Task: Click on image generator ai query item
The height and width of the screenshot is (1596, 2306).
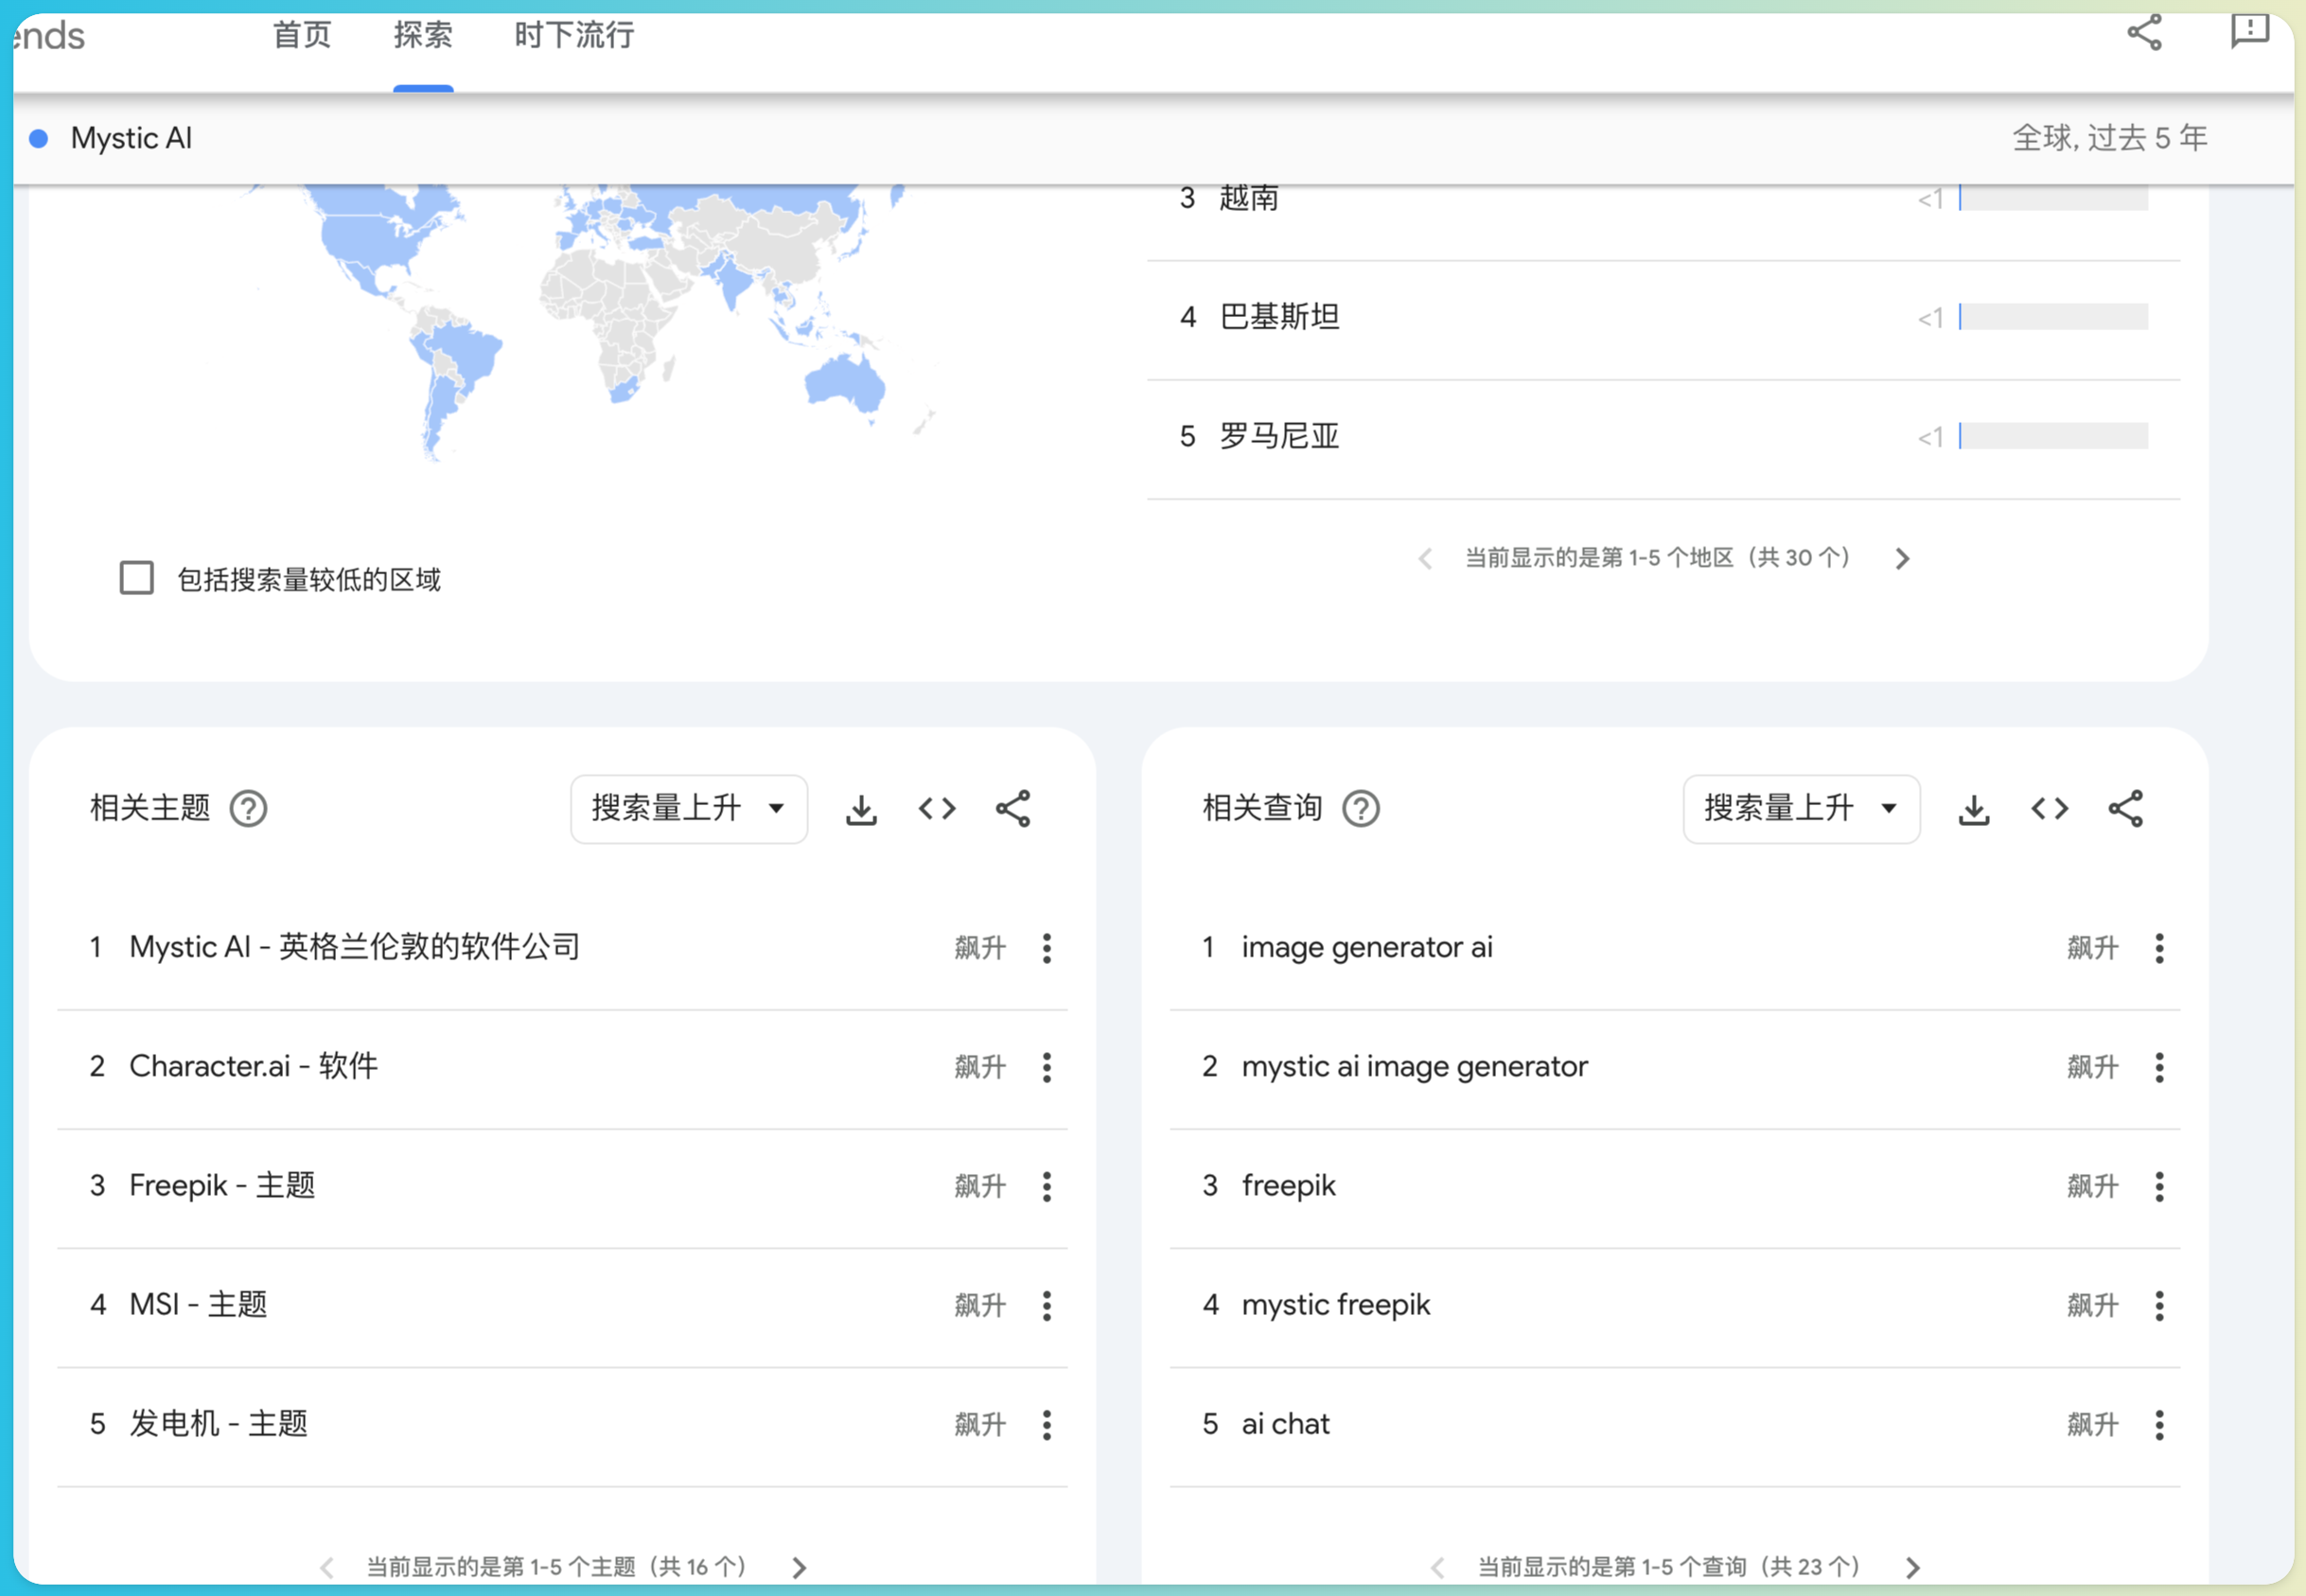Action: tap(1372, 946)
